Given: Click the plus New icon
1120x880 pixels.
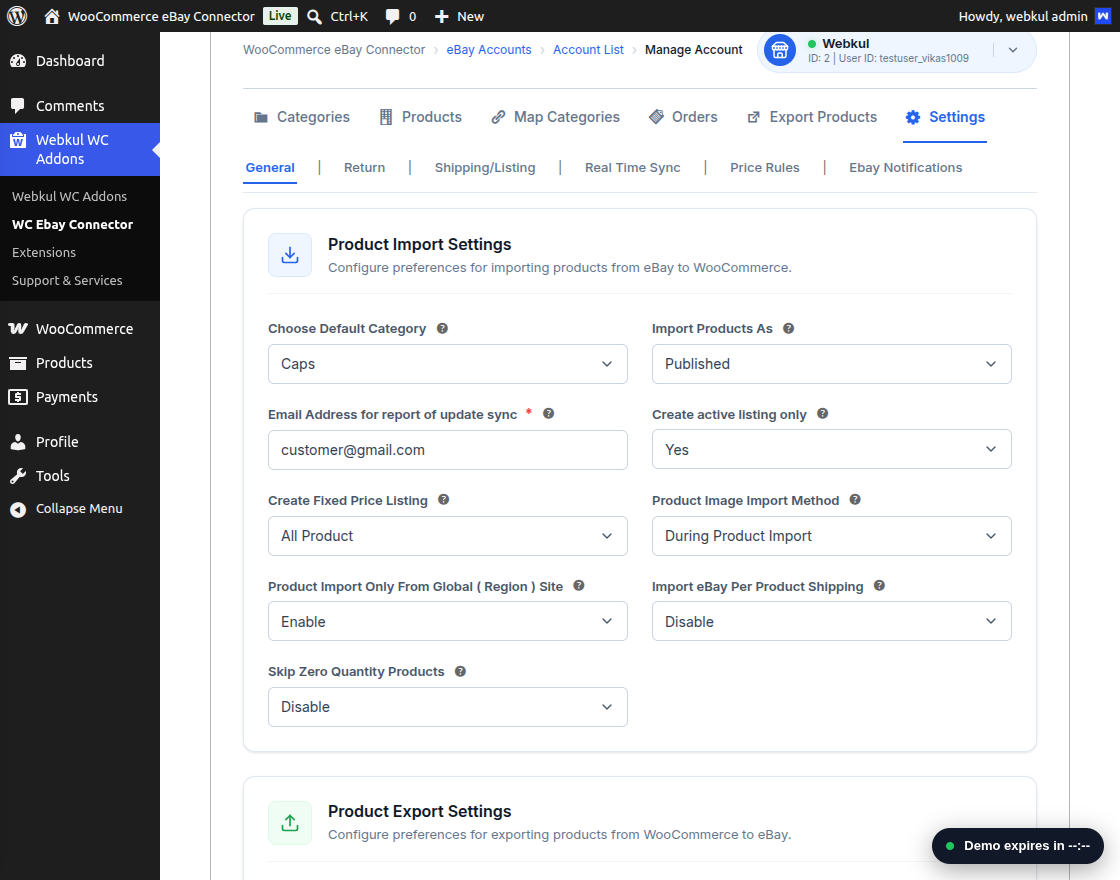Looking at the screenshot, I should pyautogui.click(x=441, y=16).
